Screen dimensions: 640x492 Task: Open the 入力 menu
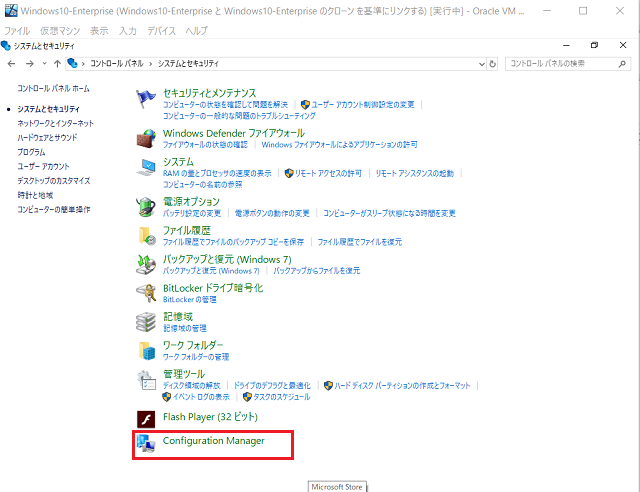pyautogui.click(x=128, y=31)
